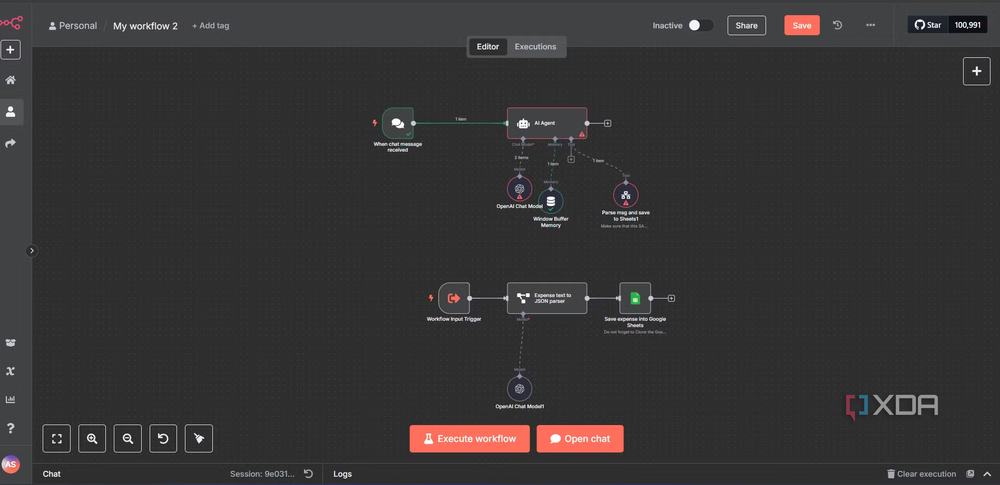Viewport: 1000px width, 485px height.
Task: Select the Parse msg and save to Sheets1 node
Action: coord(626,195)
